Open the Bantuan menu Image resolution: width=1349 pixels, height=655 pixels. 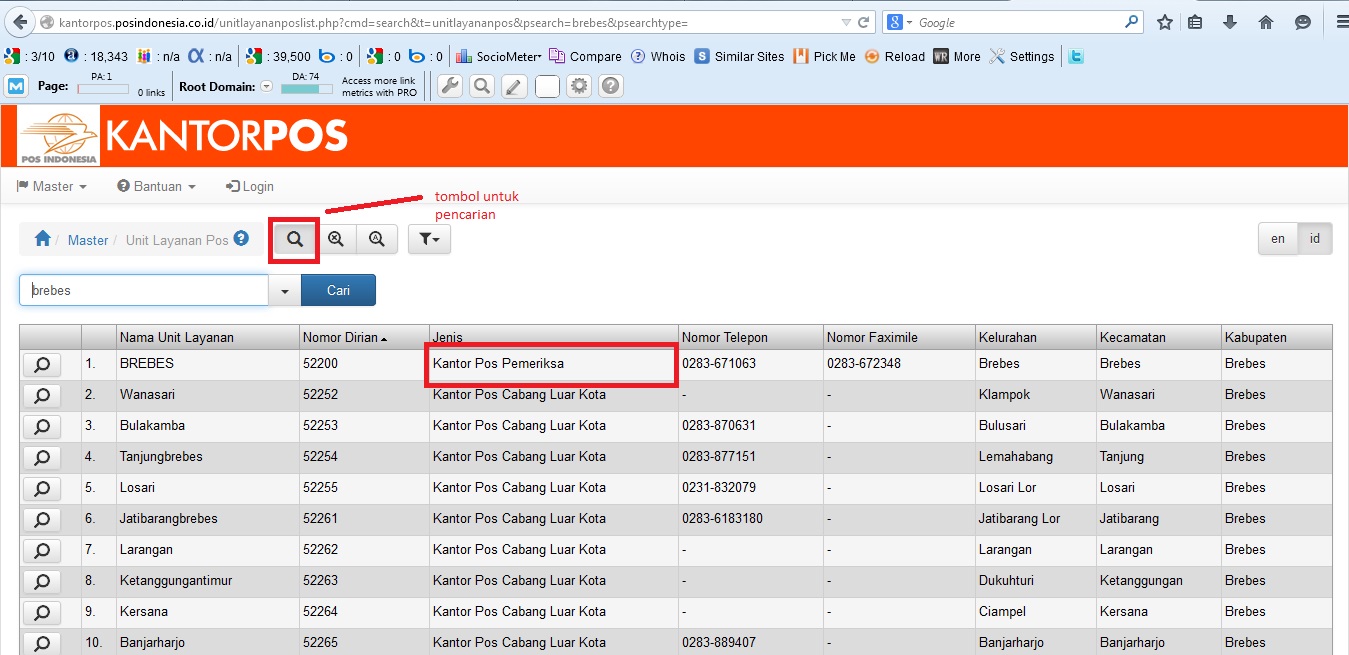click(x=156, y=186)
